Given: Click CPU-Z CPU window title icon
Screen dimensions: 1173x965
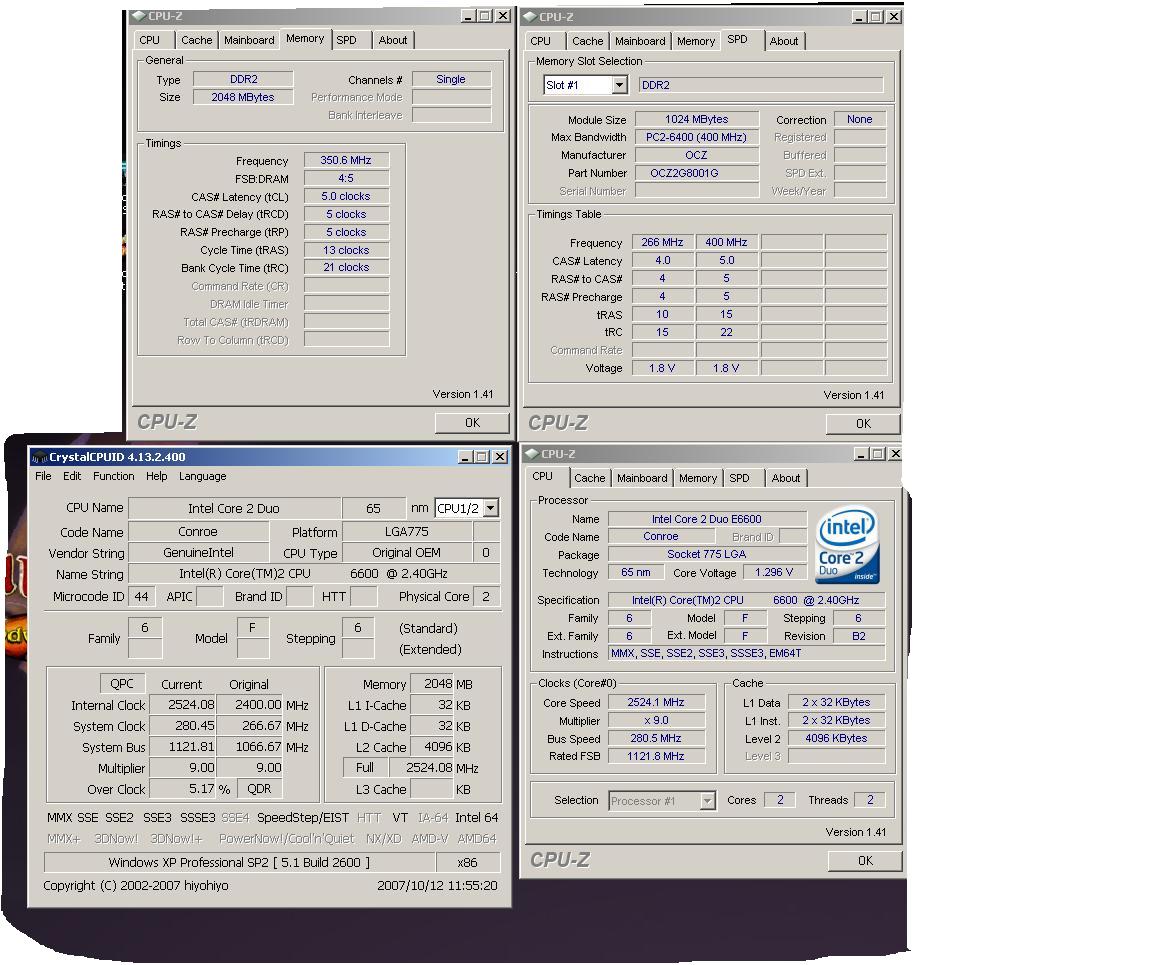Looking at the screenshot, I should 531,453.
